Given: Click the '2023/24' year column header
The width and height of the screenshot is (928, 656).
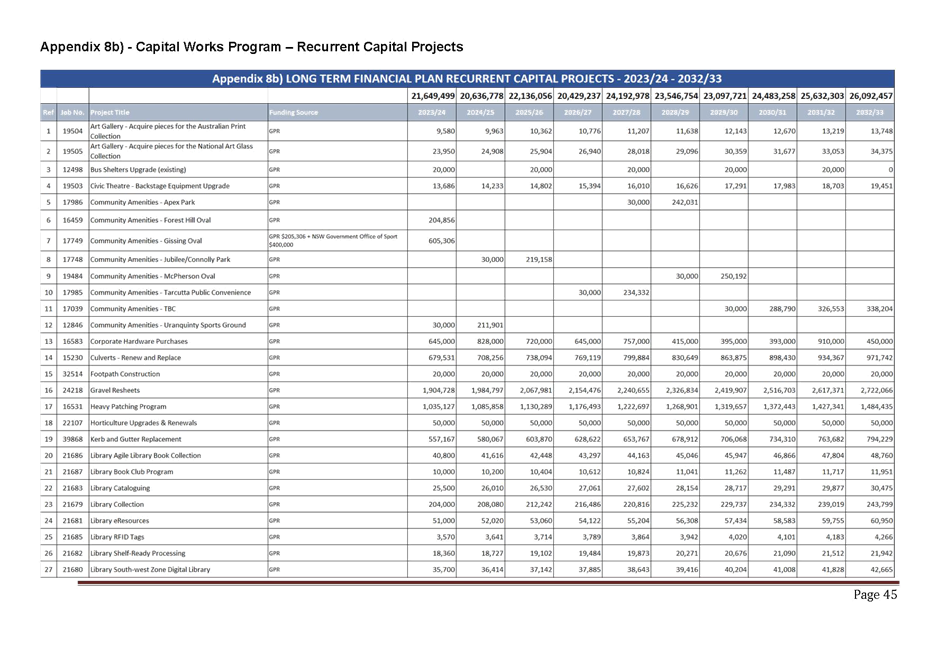Looking at the screenshot, I should coord(431,112).
